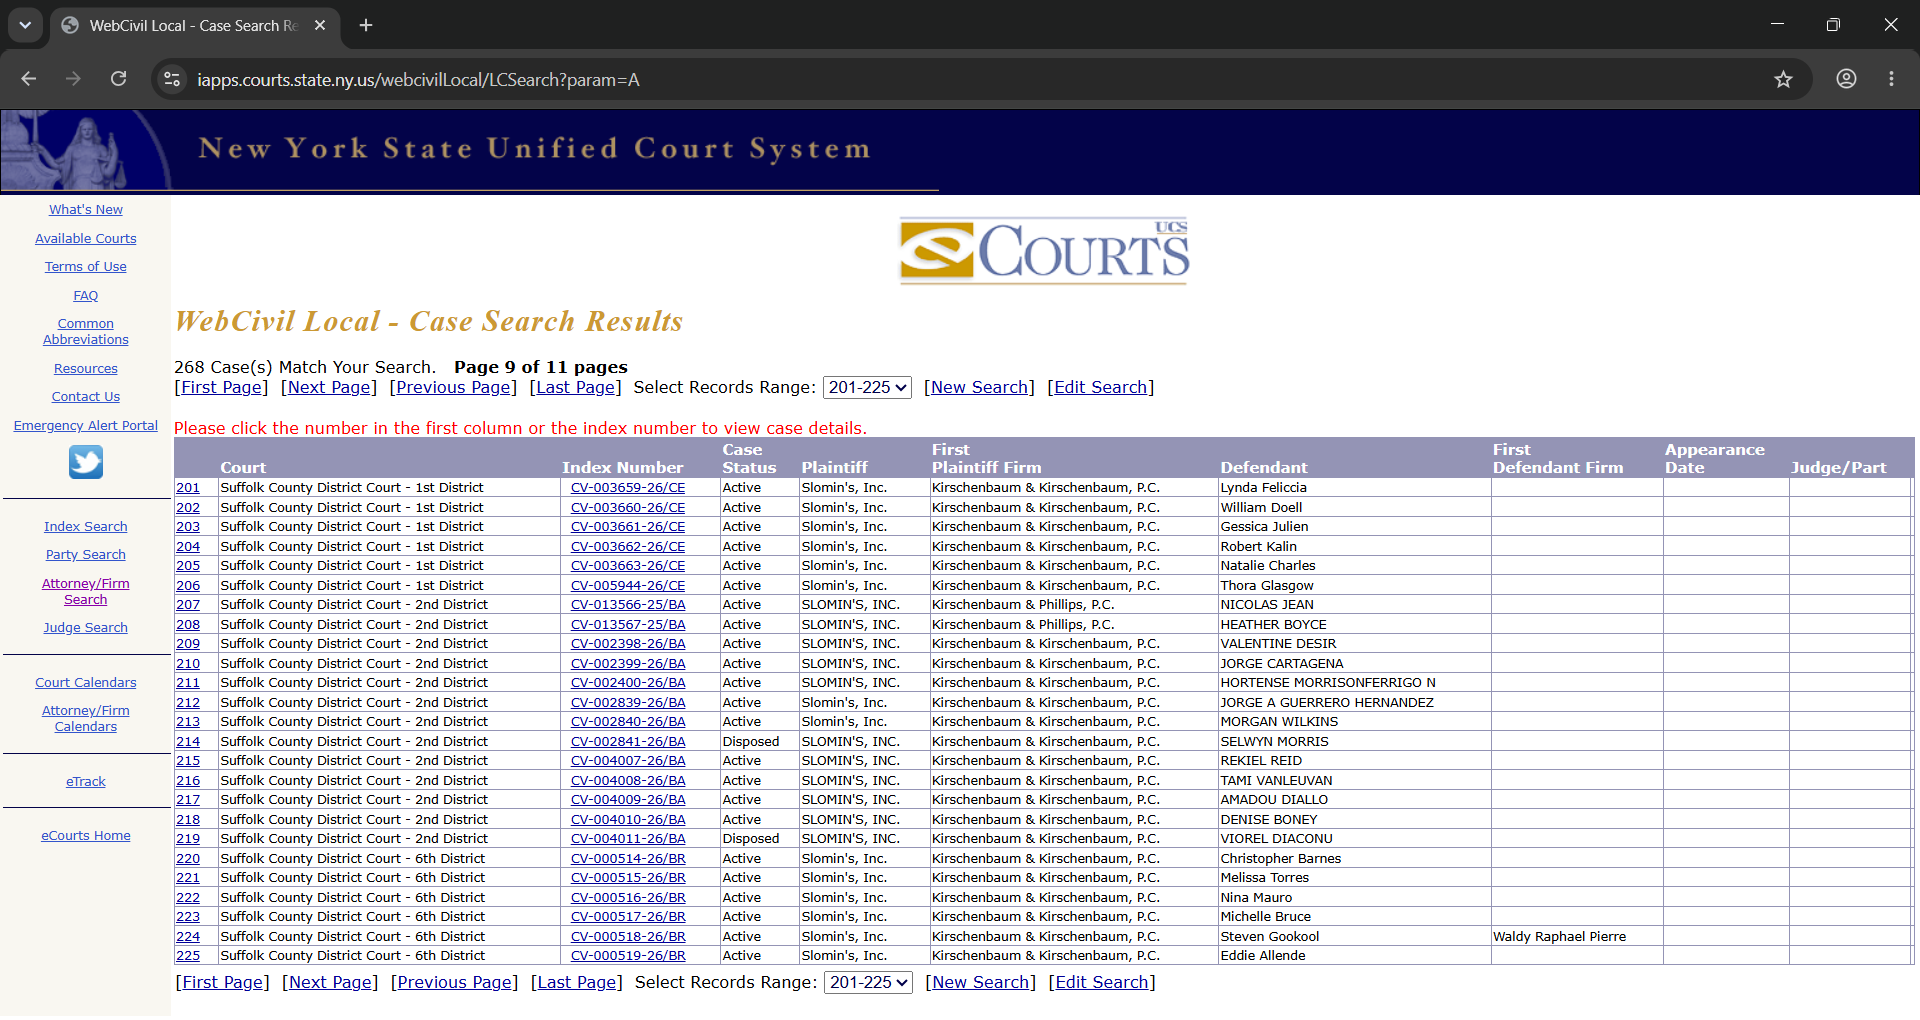Viewport: 1920px width, 1020px height.
Task: Go to top Previous Page link
Action: (453, 388)
